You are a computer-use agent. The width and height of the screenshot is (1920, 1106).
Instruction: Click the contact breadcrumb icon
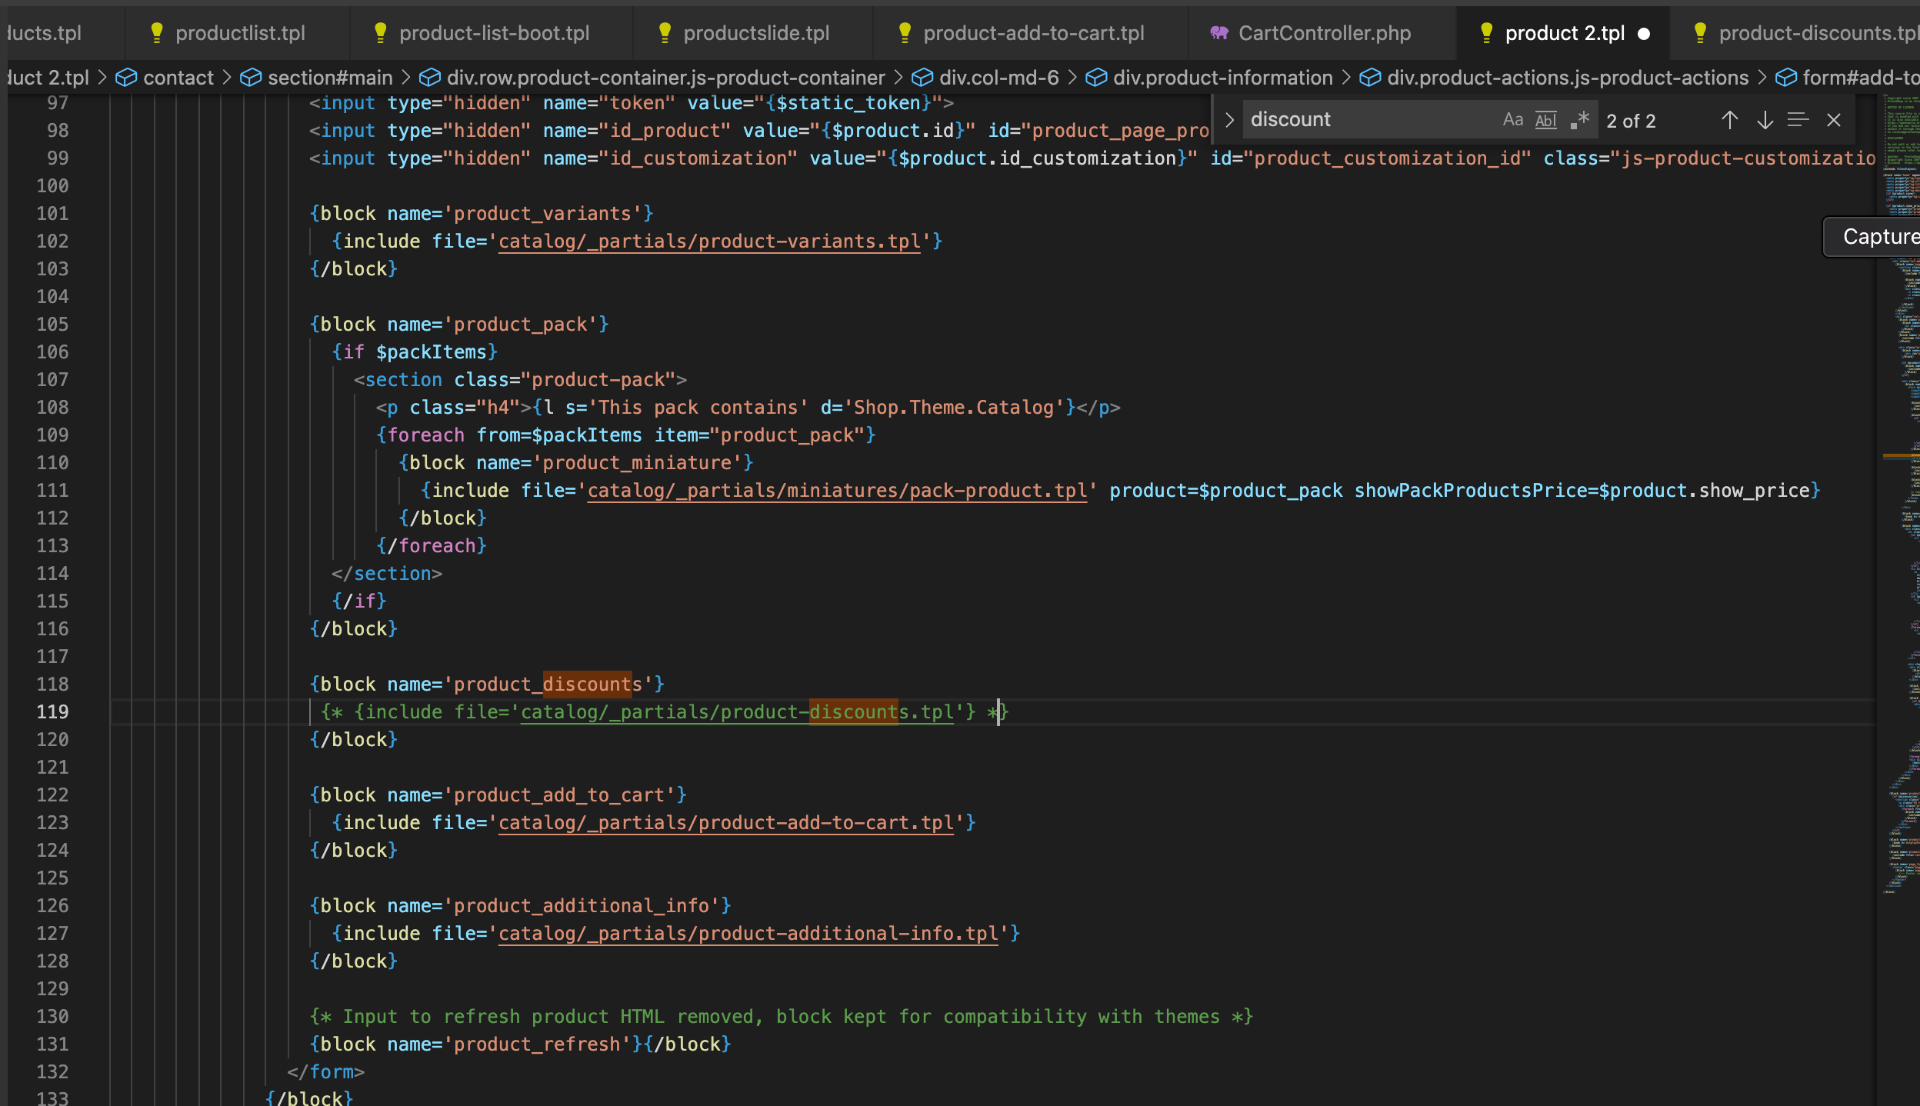coord(127,78)
